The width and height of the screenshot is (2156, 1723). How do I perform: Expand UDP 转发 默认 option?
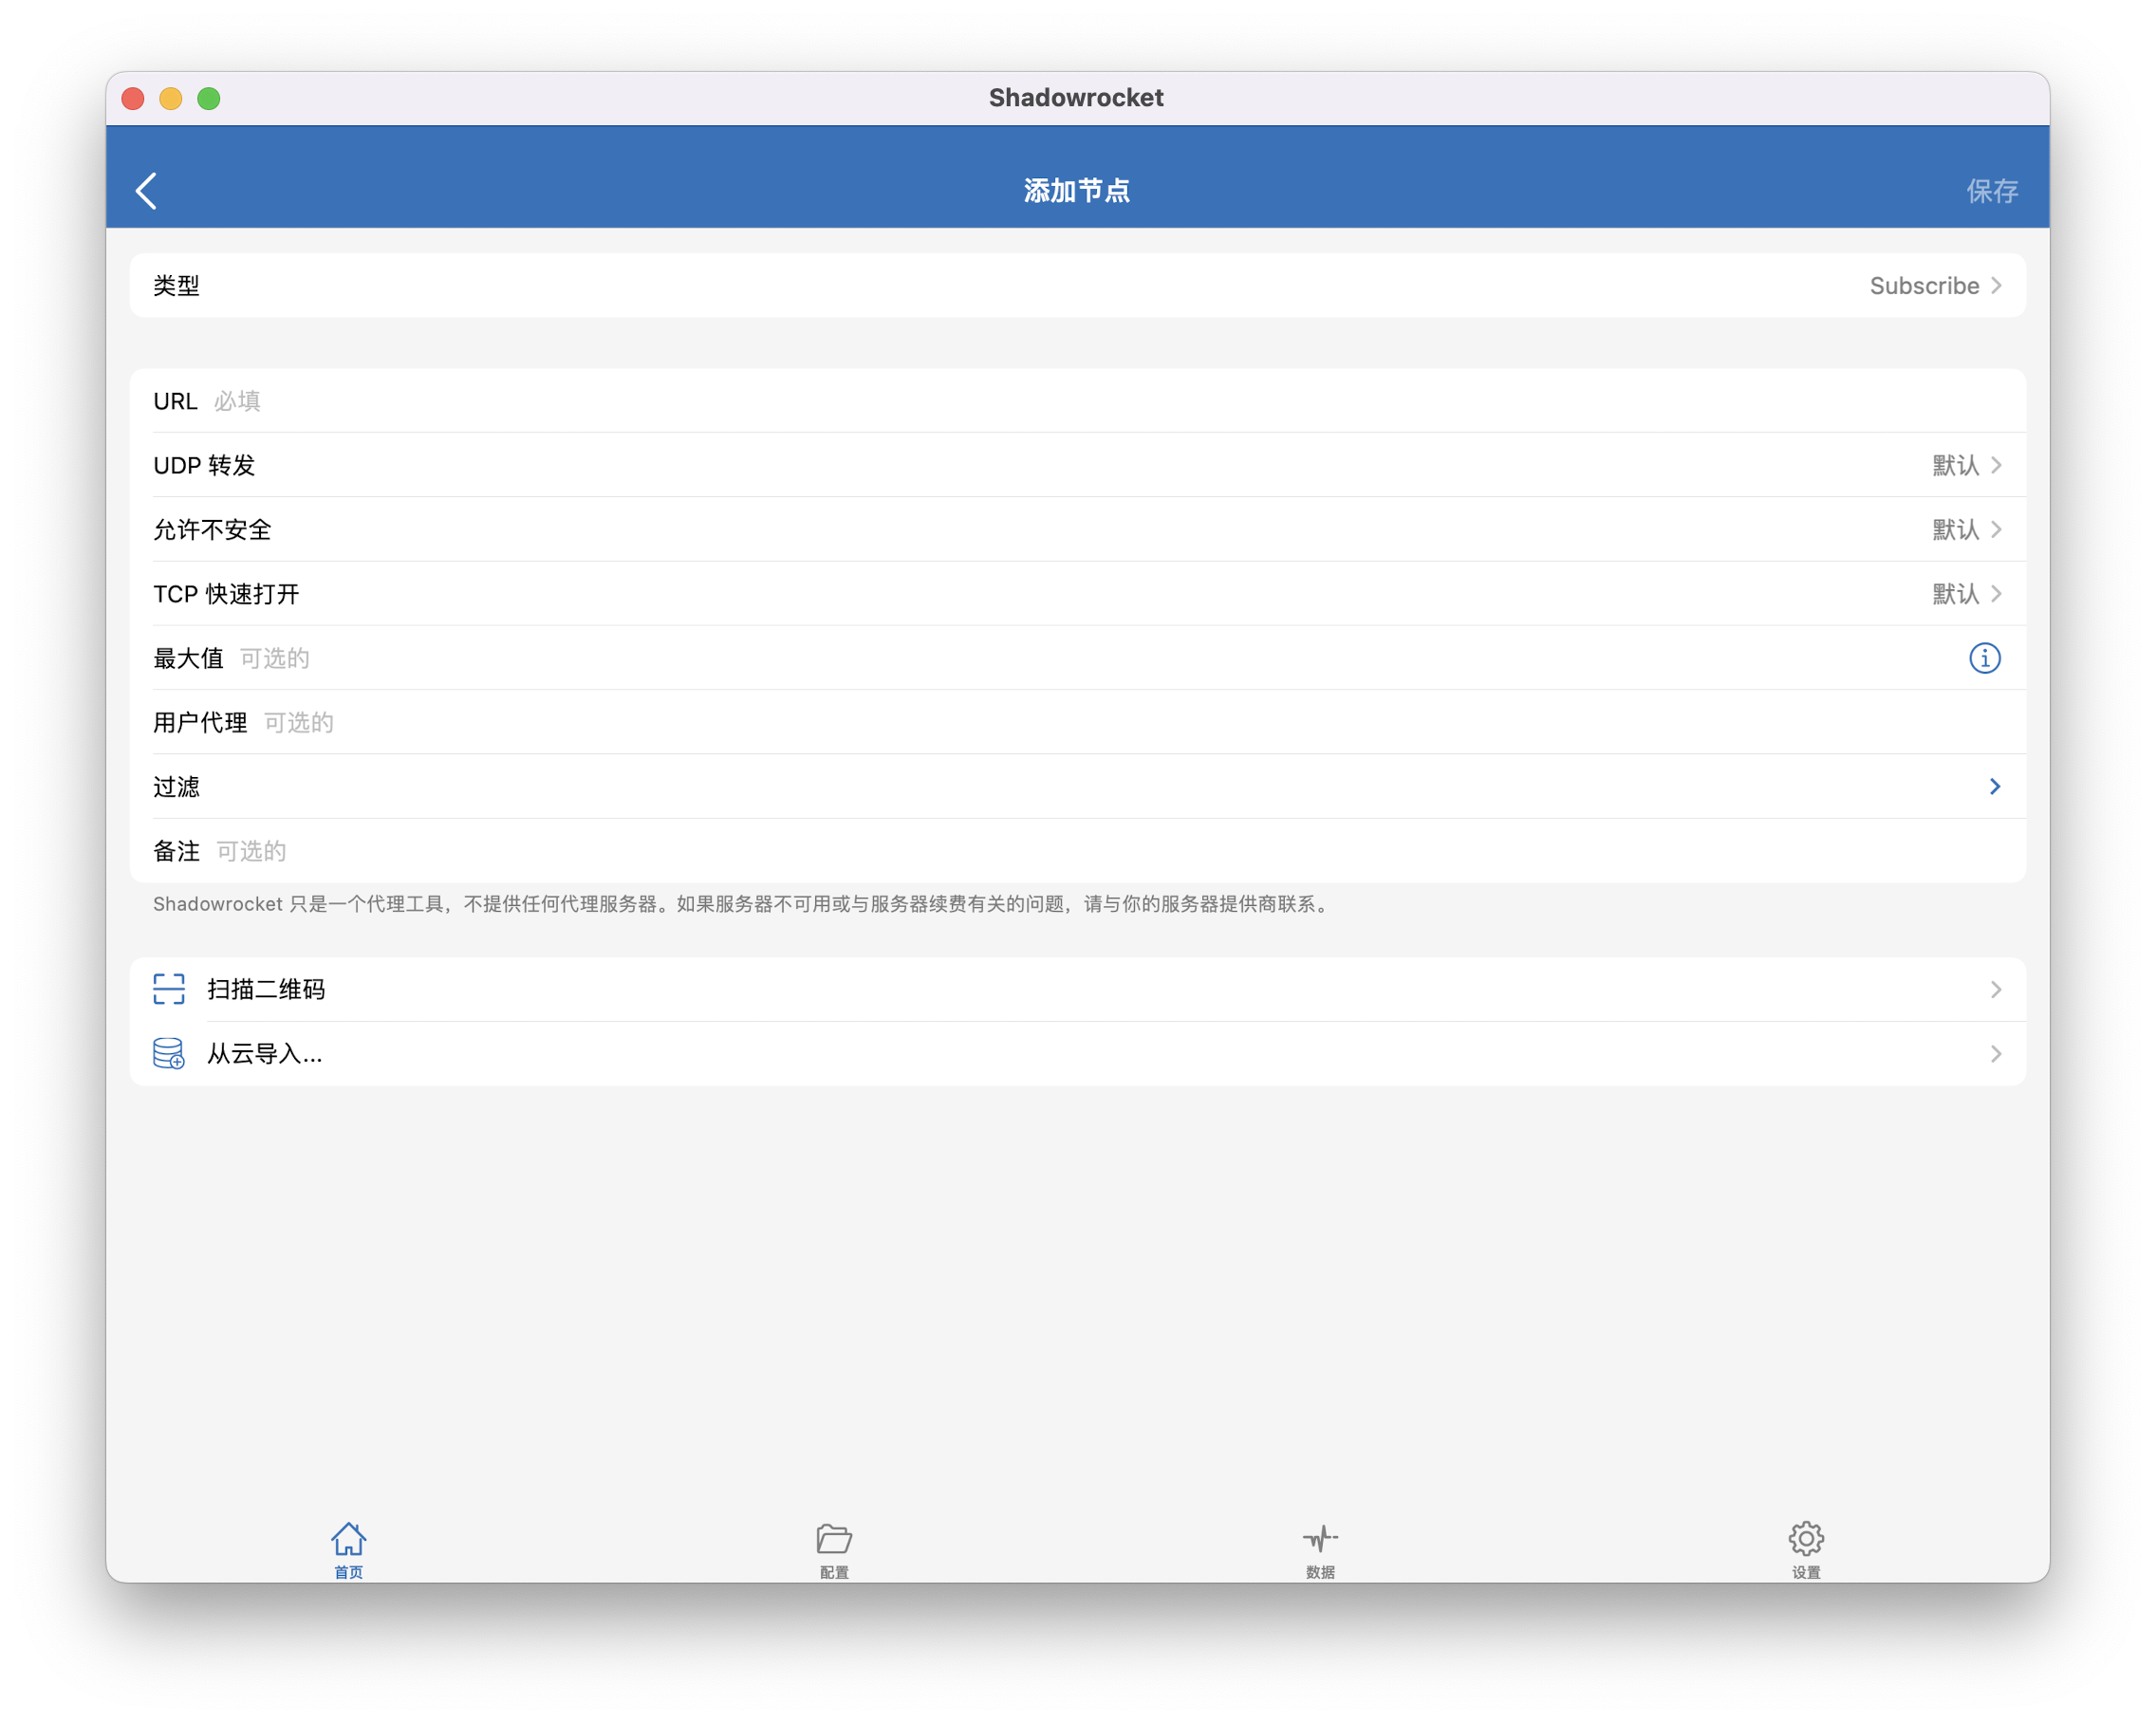1078,465
